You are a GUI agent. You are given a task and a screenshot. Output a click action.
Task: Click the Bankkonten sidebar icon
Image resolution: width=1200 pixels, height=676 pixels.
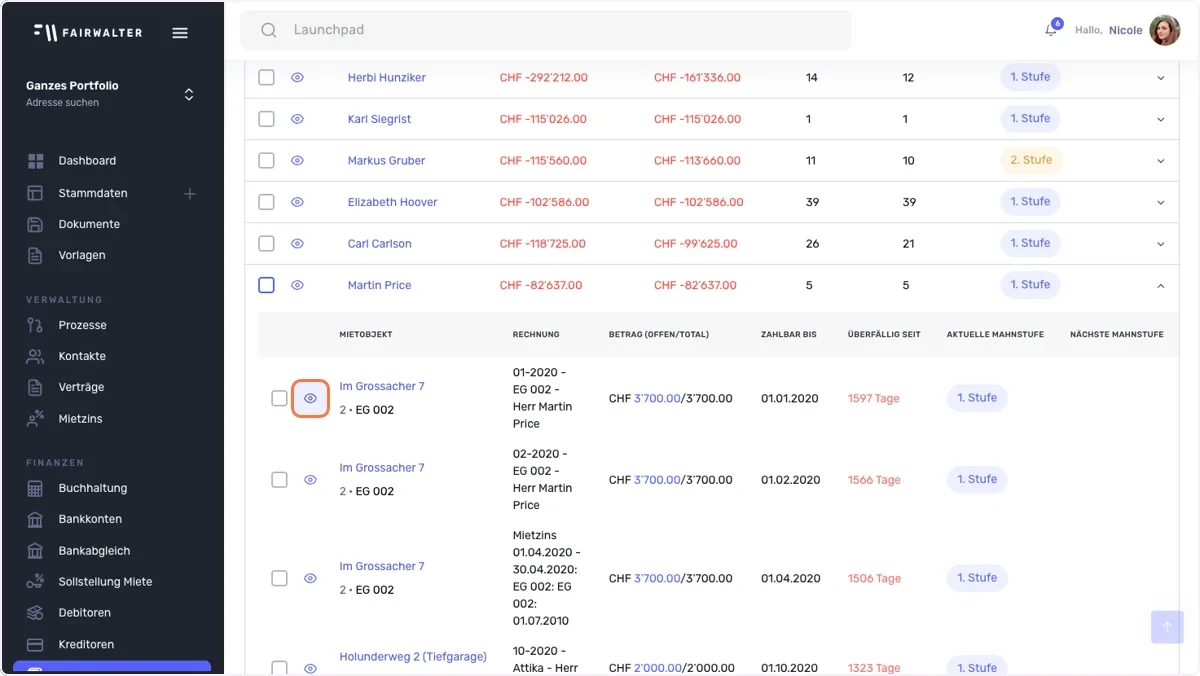click(x=36, y=519)
